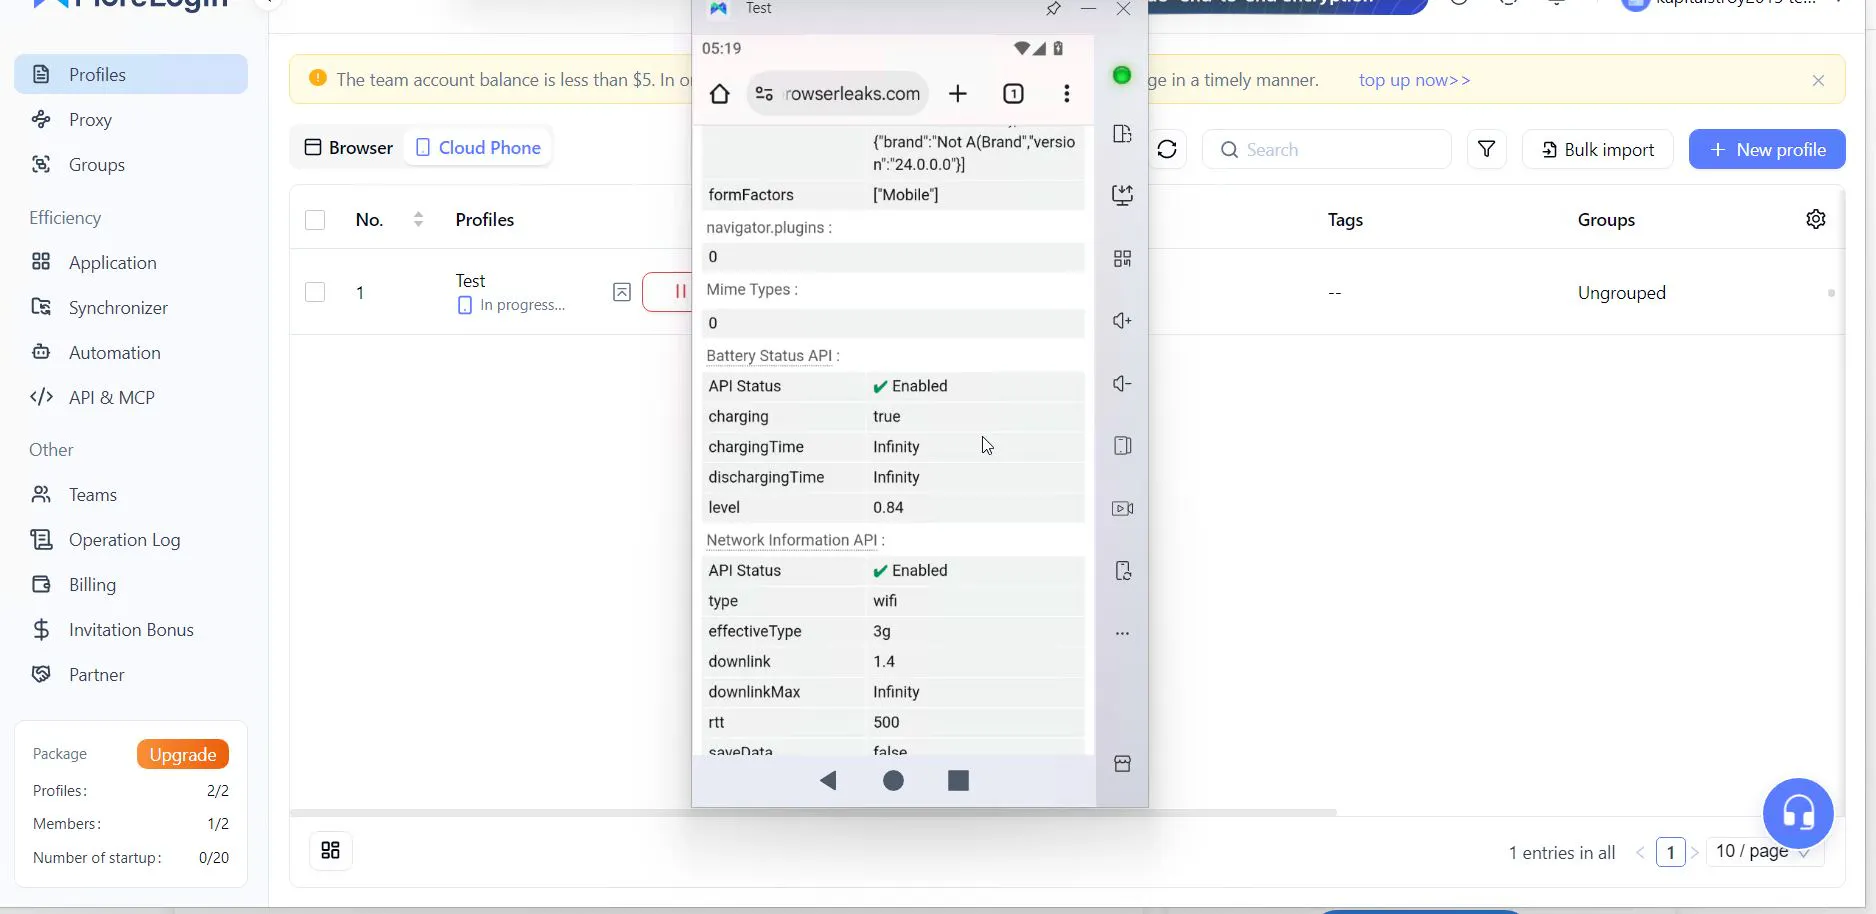Show more phone toolbar options
The image size is (1876, 914).
[1122, 634]
